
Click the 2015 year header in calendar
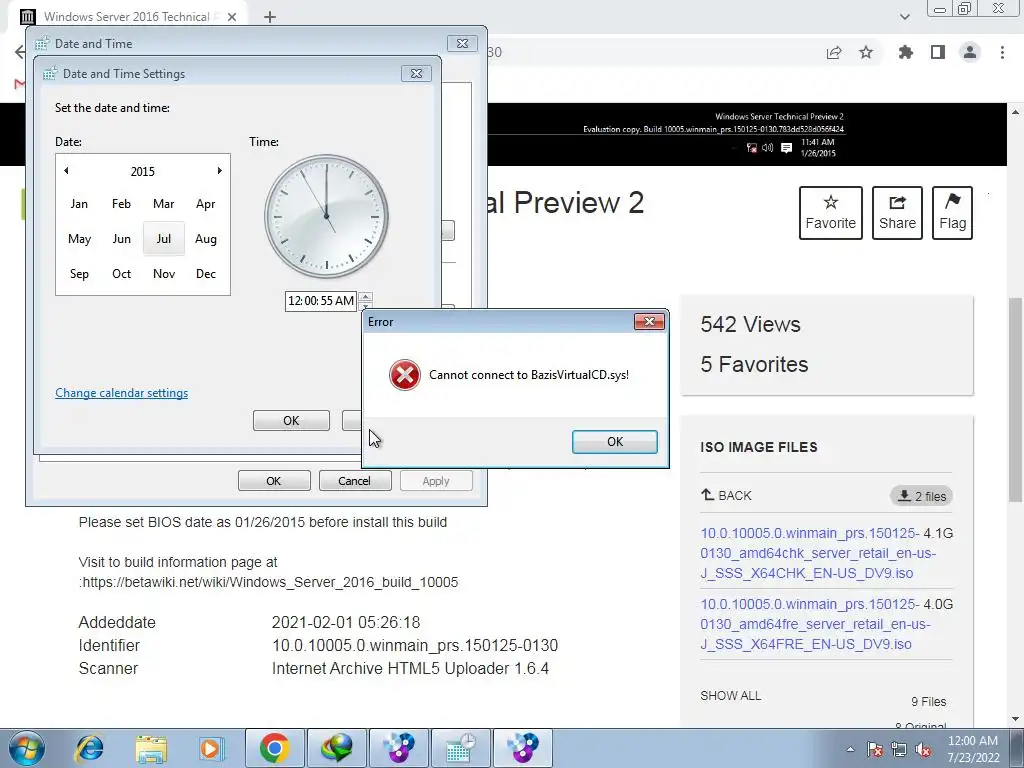(x=142, y=172)
